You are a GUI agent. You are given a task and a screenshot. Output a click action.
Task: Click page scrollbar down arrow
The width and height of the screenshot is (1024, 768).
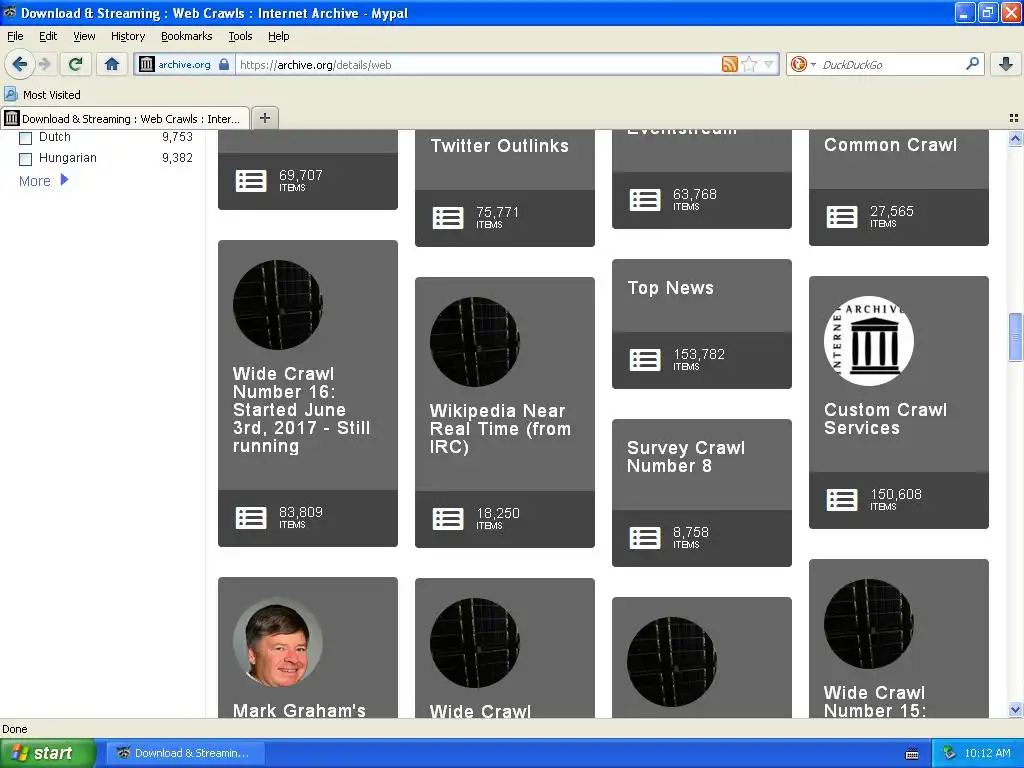pos(1015,710)
